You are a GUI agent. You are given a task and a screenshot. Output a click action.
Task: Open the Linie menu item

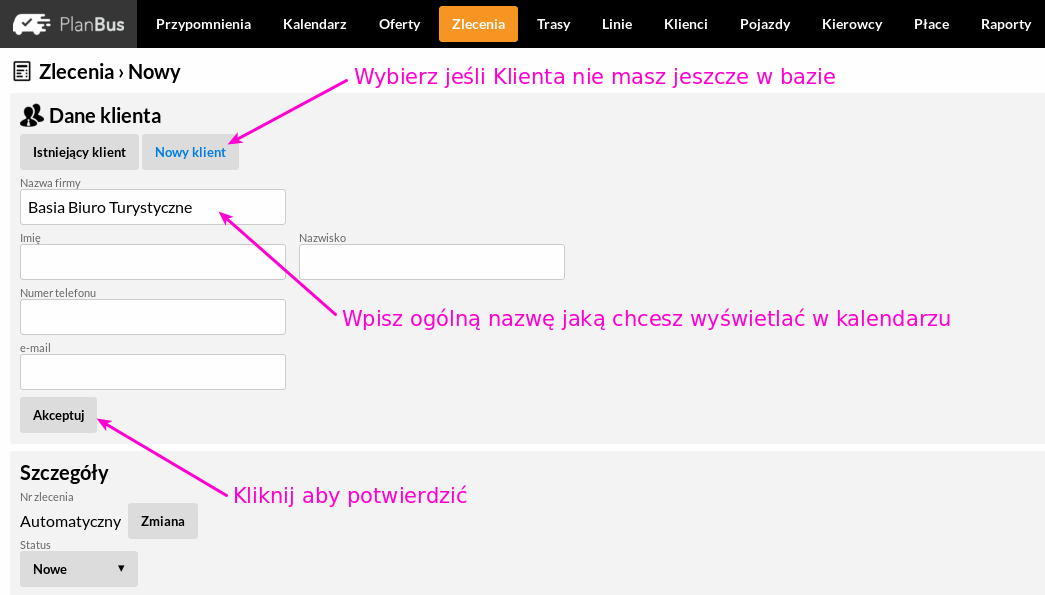617,24
